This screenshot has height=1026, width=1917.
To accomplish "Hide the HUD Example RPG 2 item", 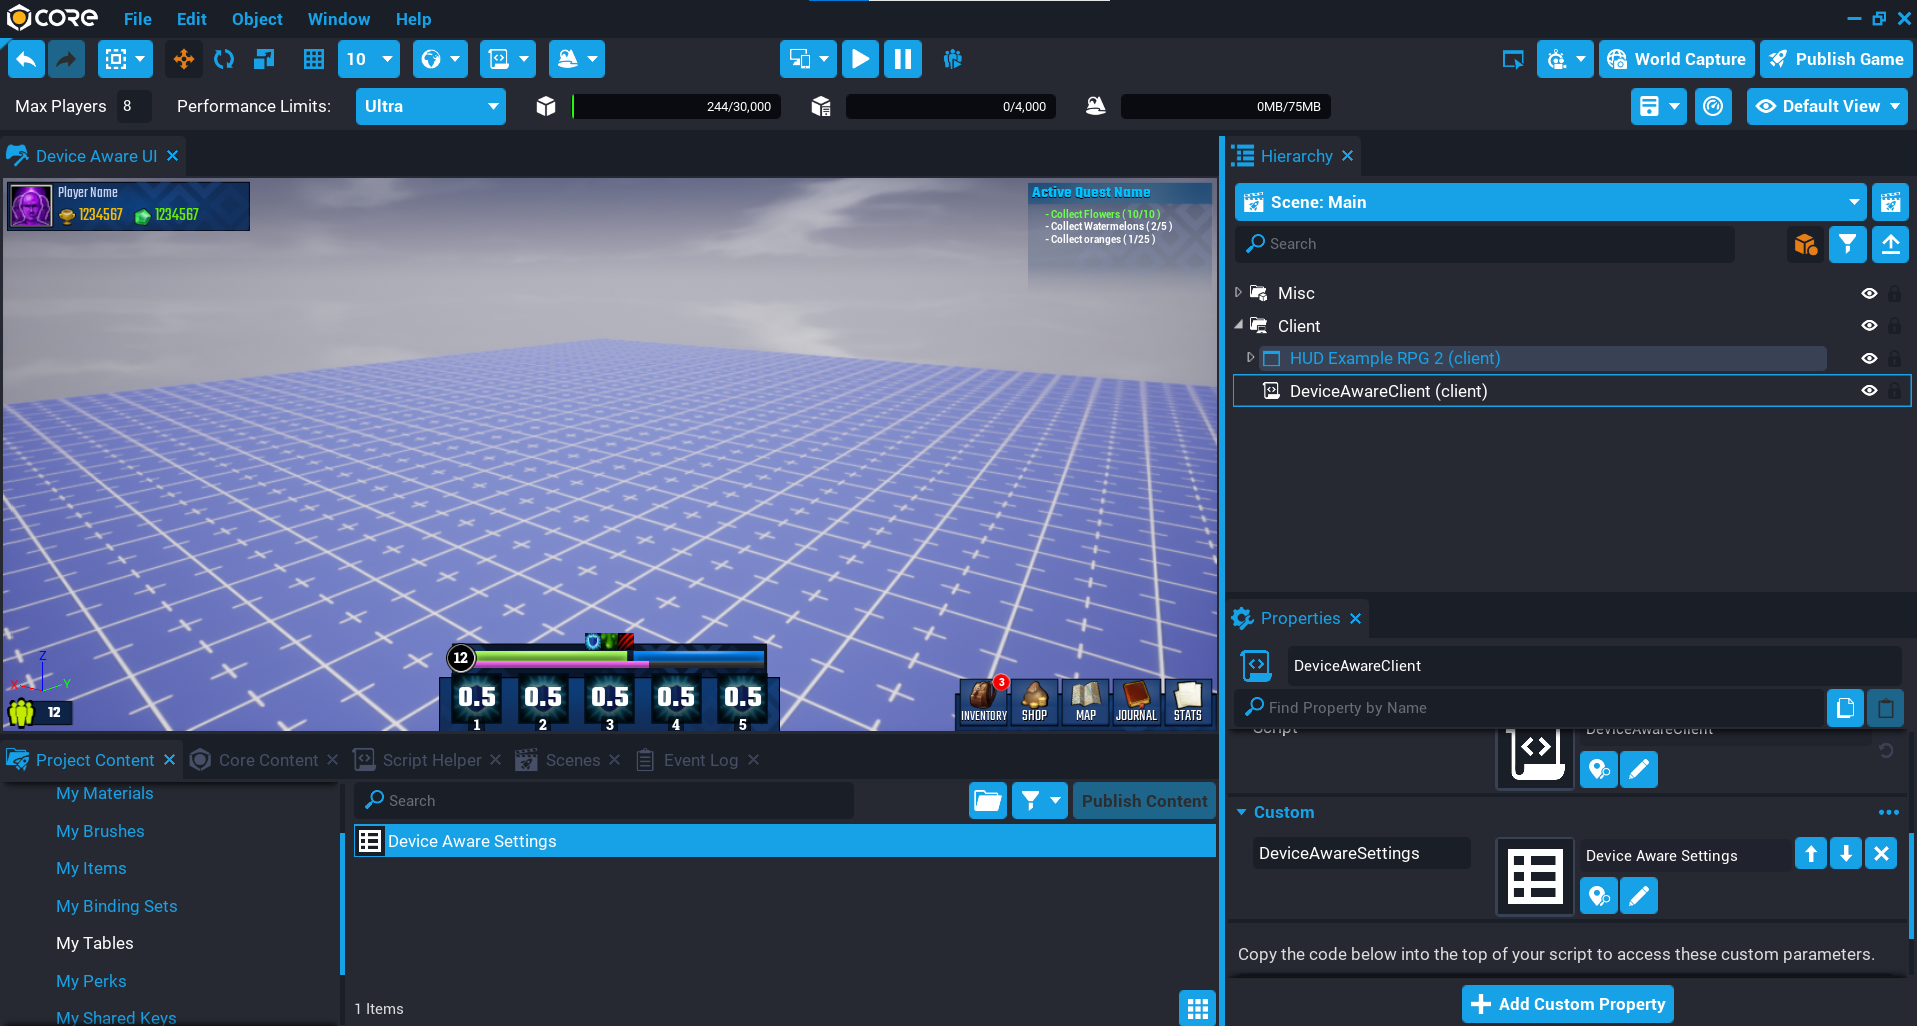I will (x=1868, y=358).
